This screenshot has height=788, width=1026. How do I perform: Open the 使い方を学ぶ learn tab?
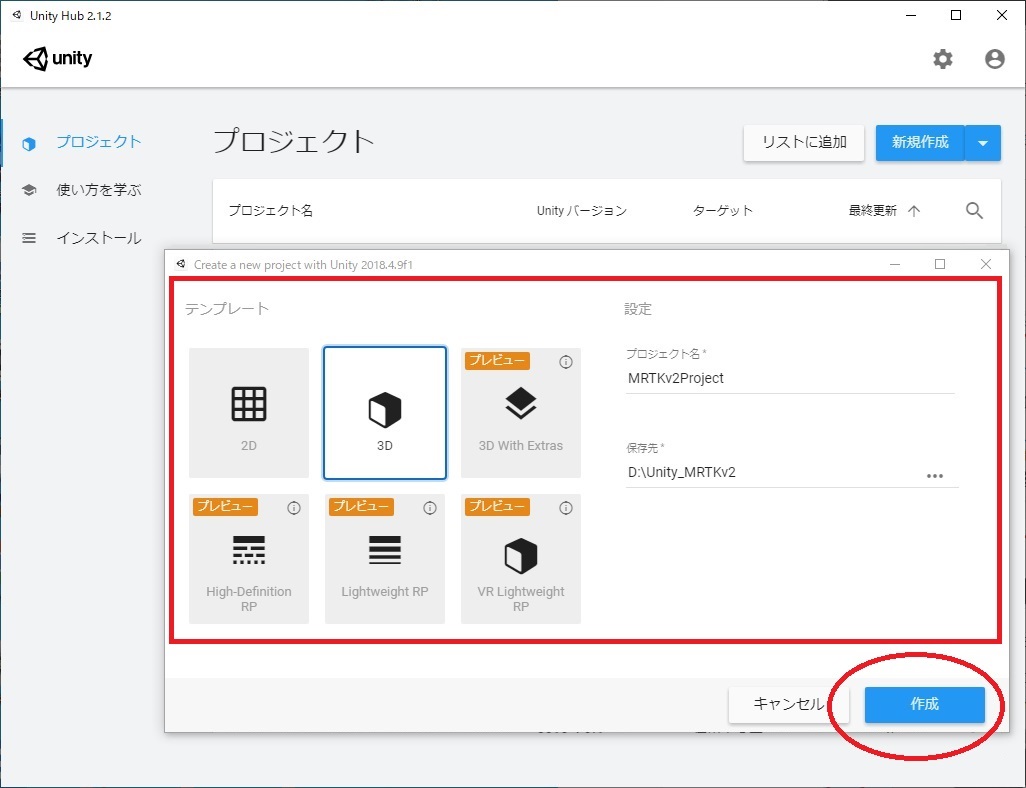click(81, 190)
